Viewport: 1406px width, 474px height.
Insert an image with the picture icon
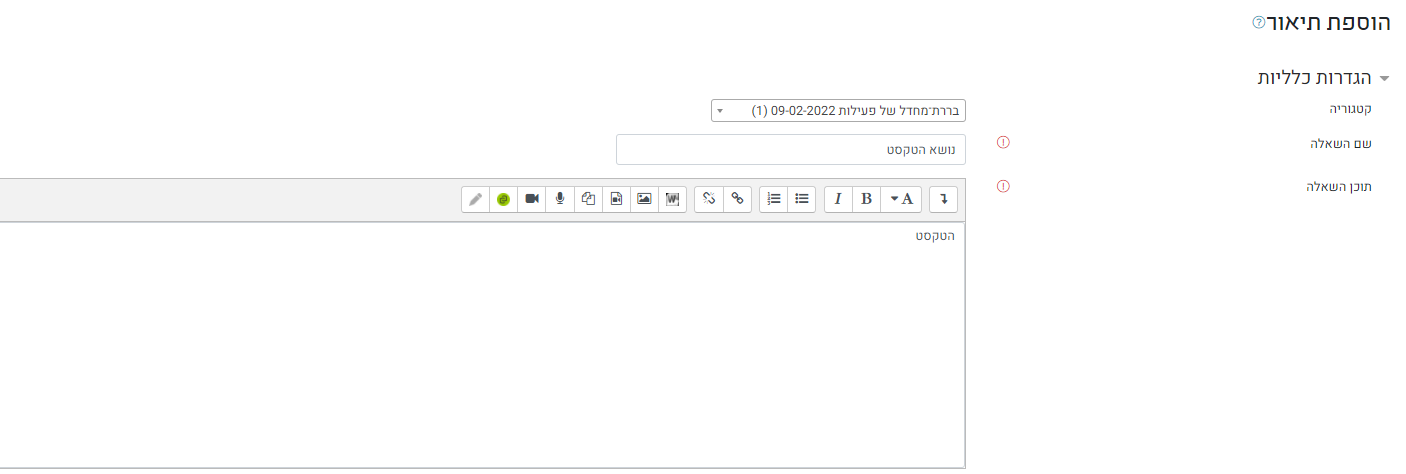click(x=645, y=199)
